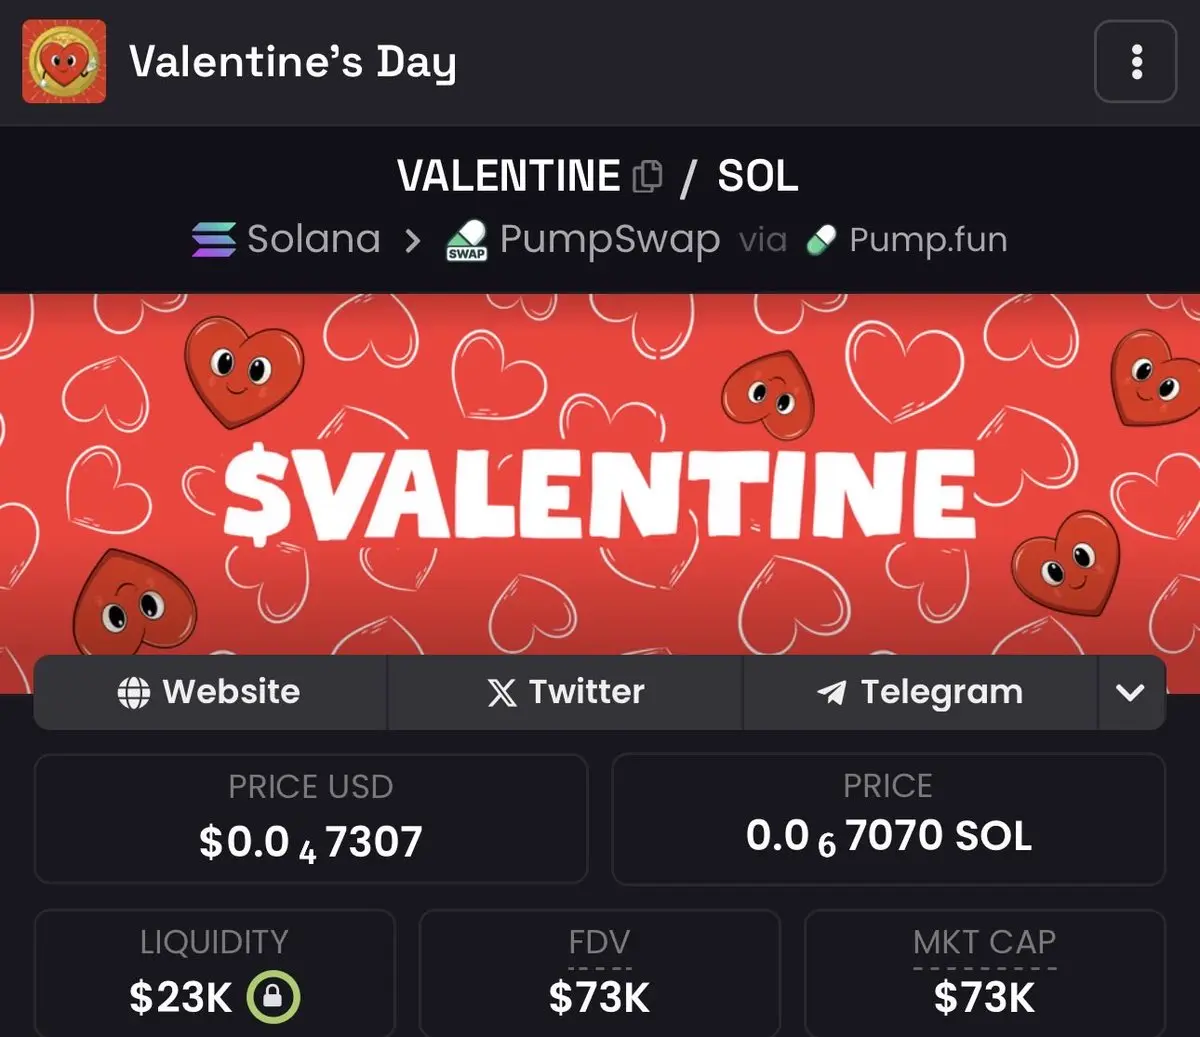1200x1037 pixels.
Task: Open the Telegram link
Action: click(x=920, y=692)
